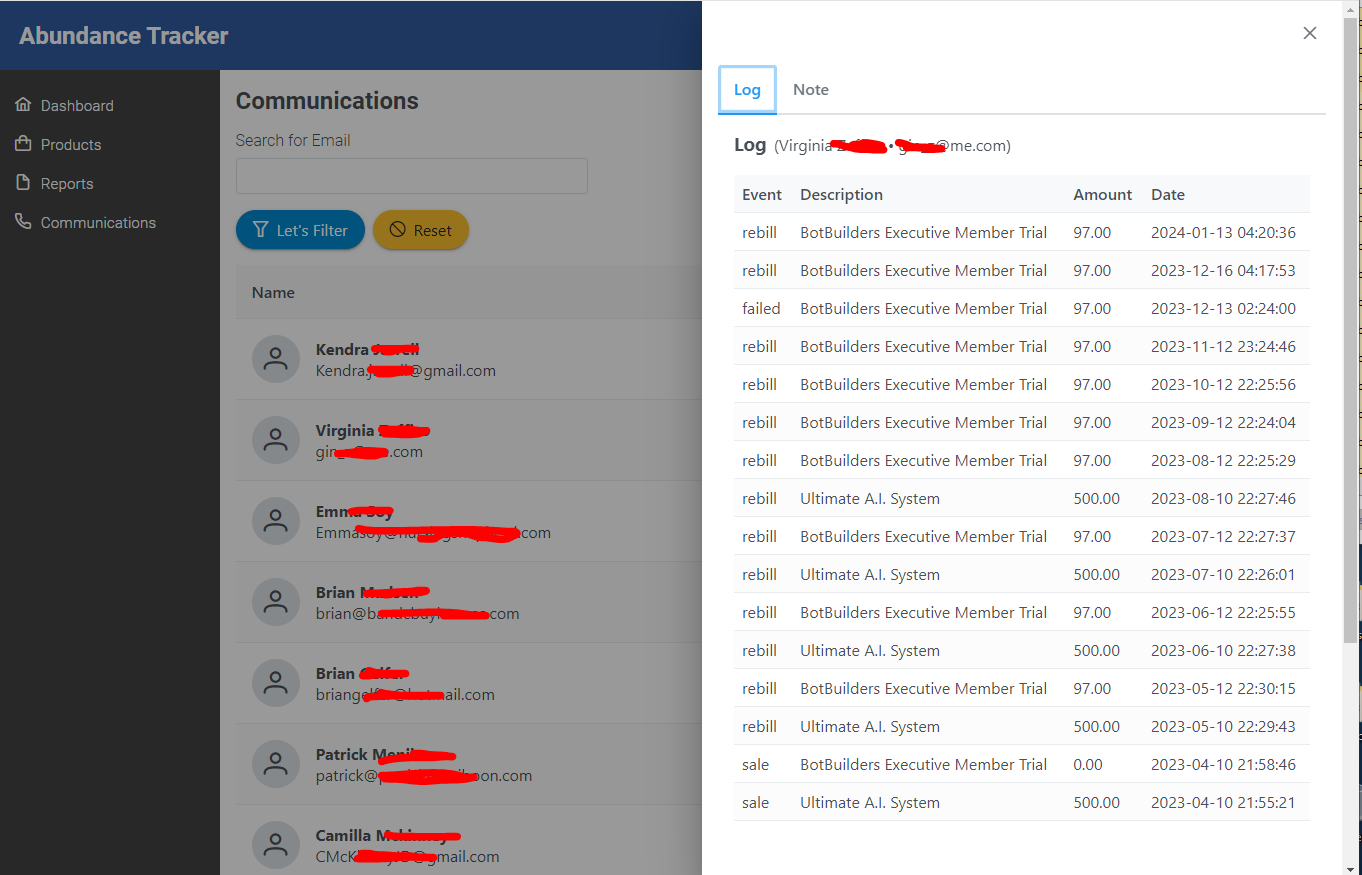Click the Abundance Tracker app title

124,36
